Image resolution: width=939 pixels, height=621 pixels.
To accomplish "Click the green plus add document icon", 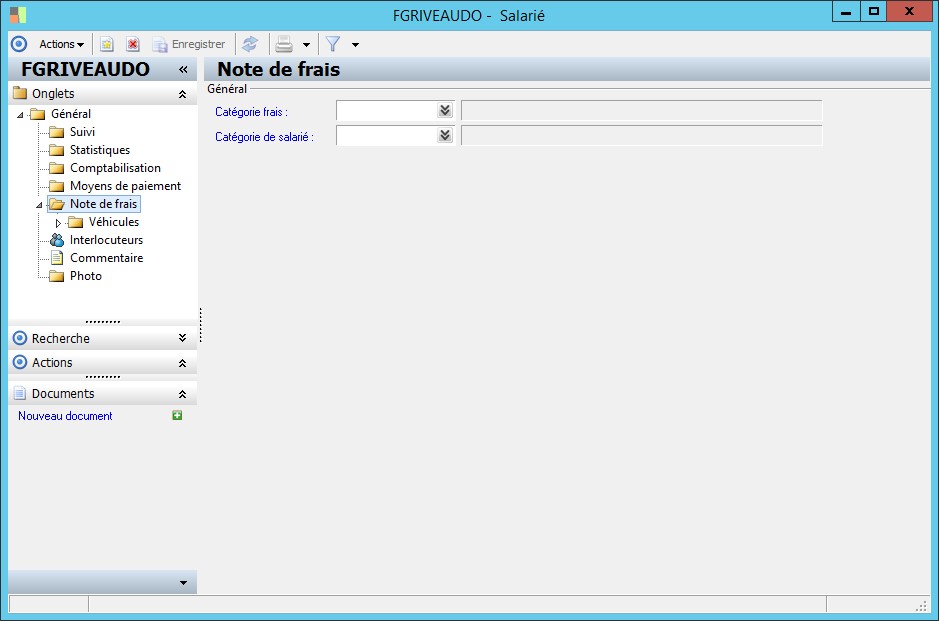I will tap(177, 415).
